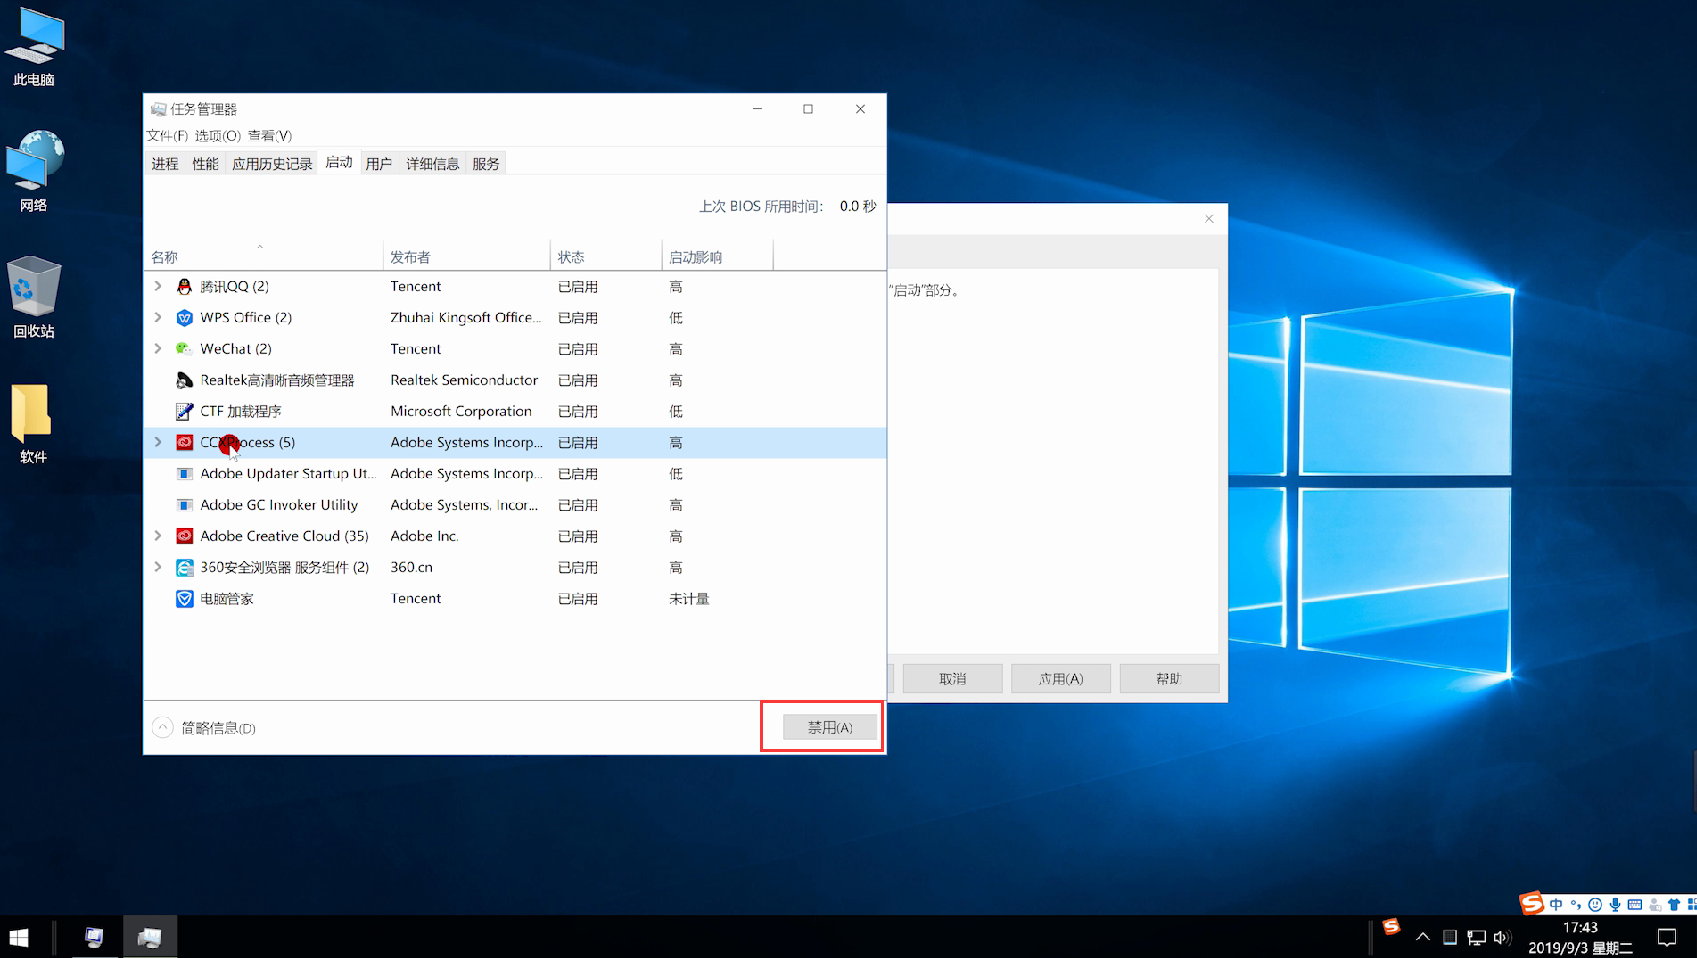Switch to the 详细信息 tab

tap(433, 164)
